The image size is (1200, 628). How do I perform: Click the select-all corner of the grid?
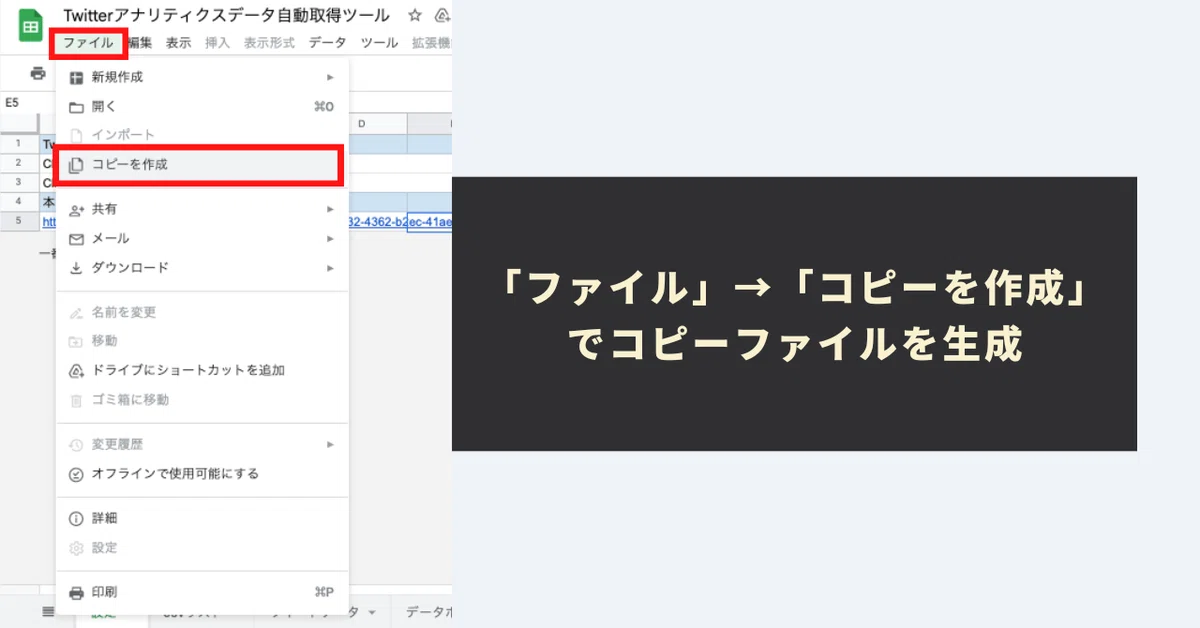click(x=19, y=124)
